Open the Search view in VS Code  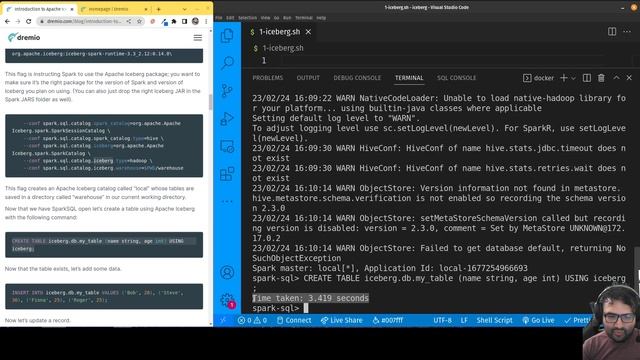pos(227,63)
